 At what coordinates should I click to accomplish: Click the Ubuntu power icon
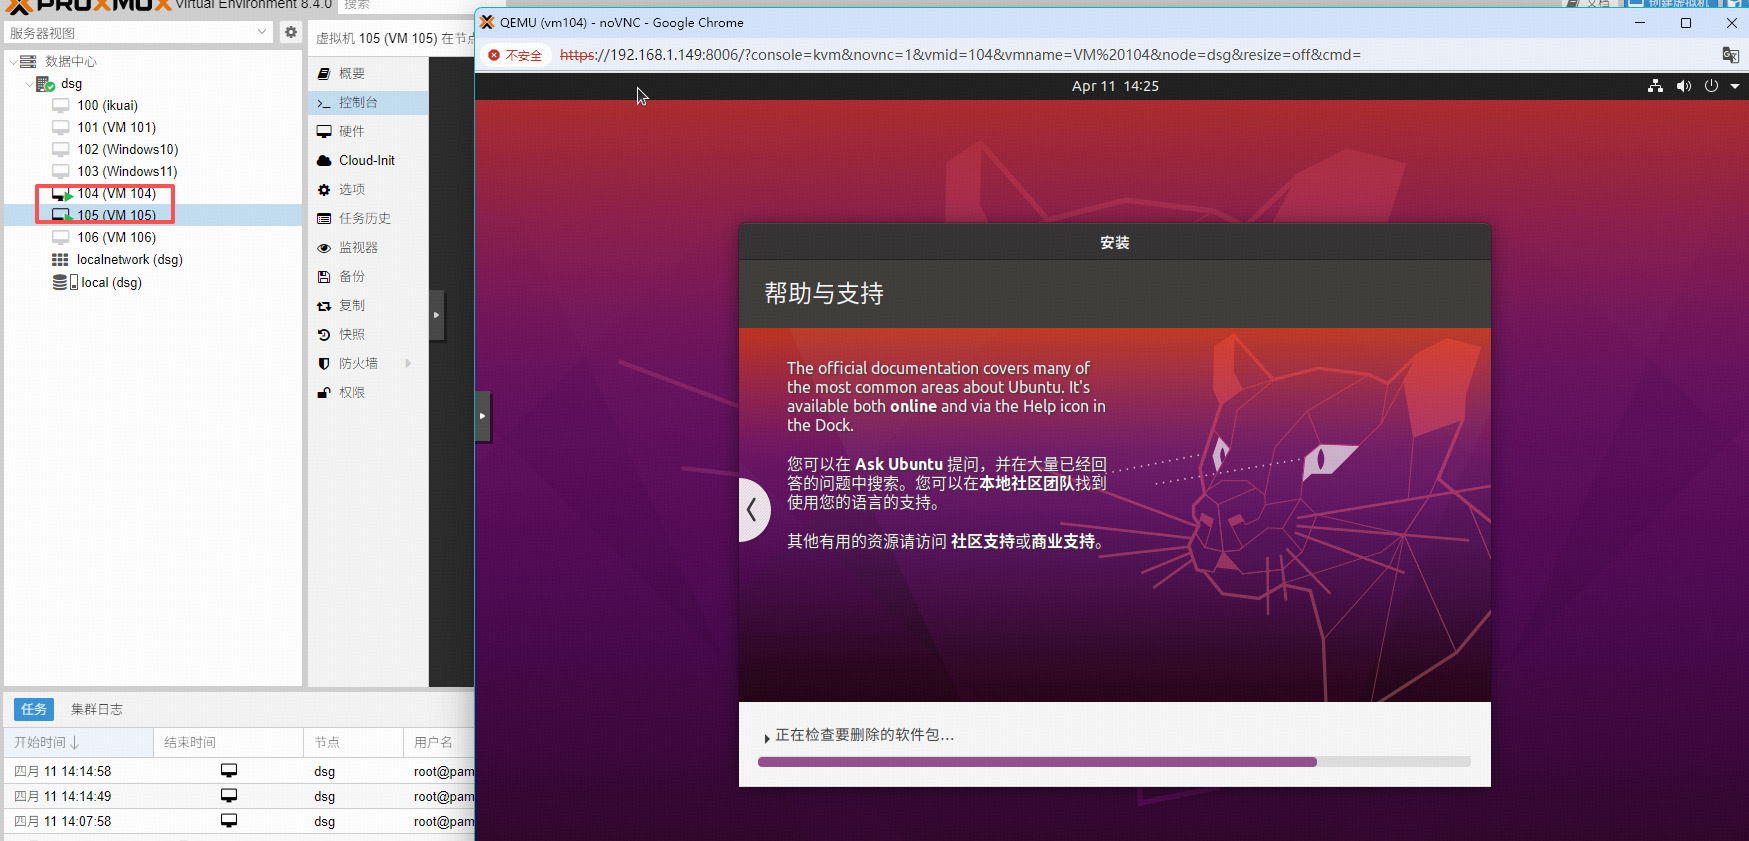click(x=1711, y=86)
